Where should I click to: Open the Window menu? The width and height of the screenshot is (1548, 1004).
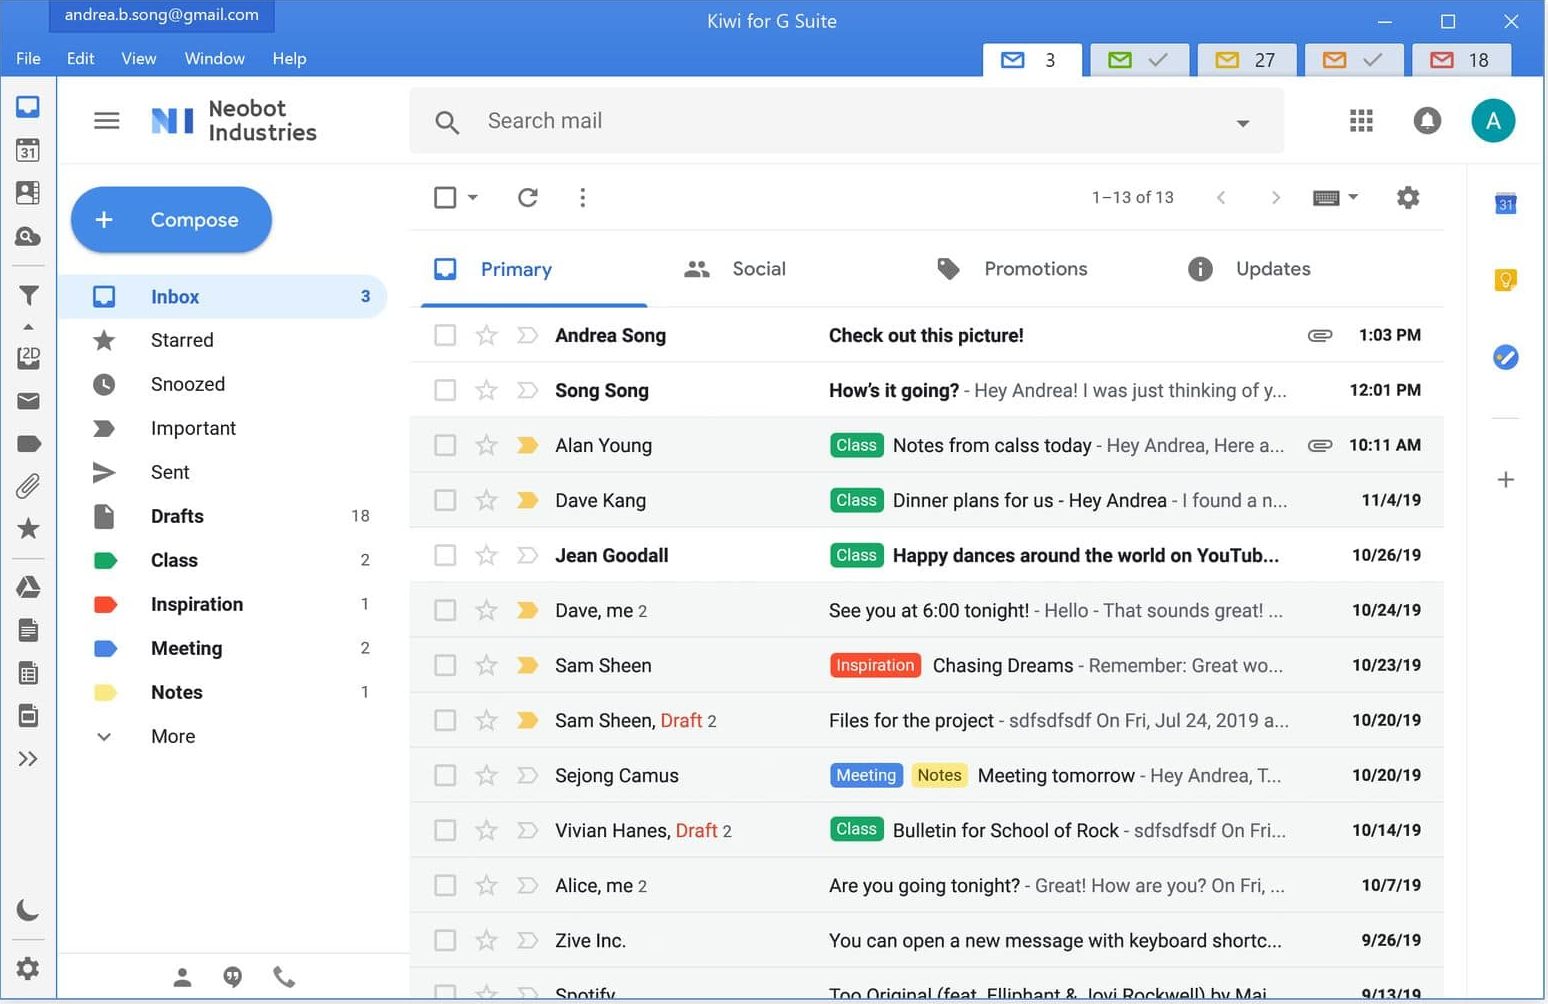coord(214,59)
